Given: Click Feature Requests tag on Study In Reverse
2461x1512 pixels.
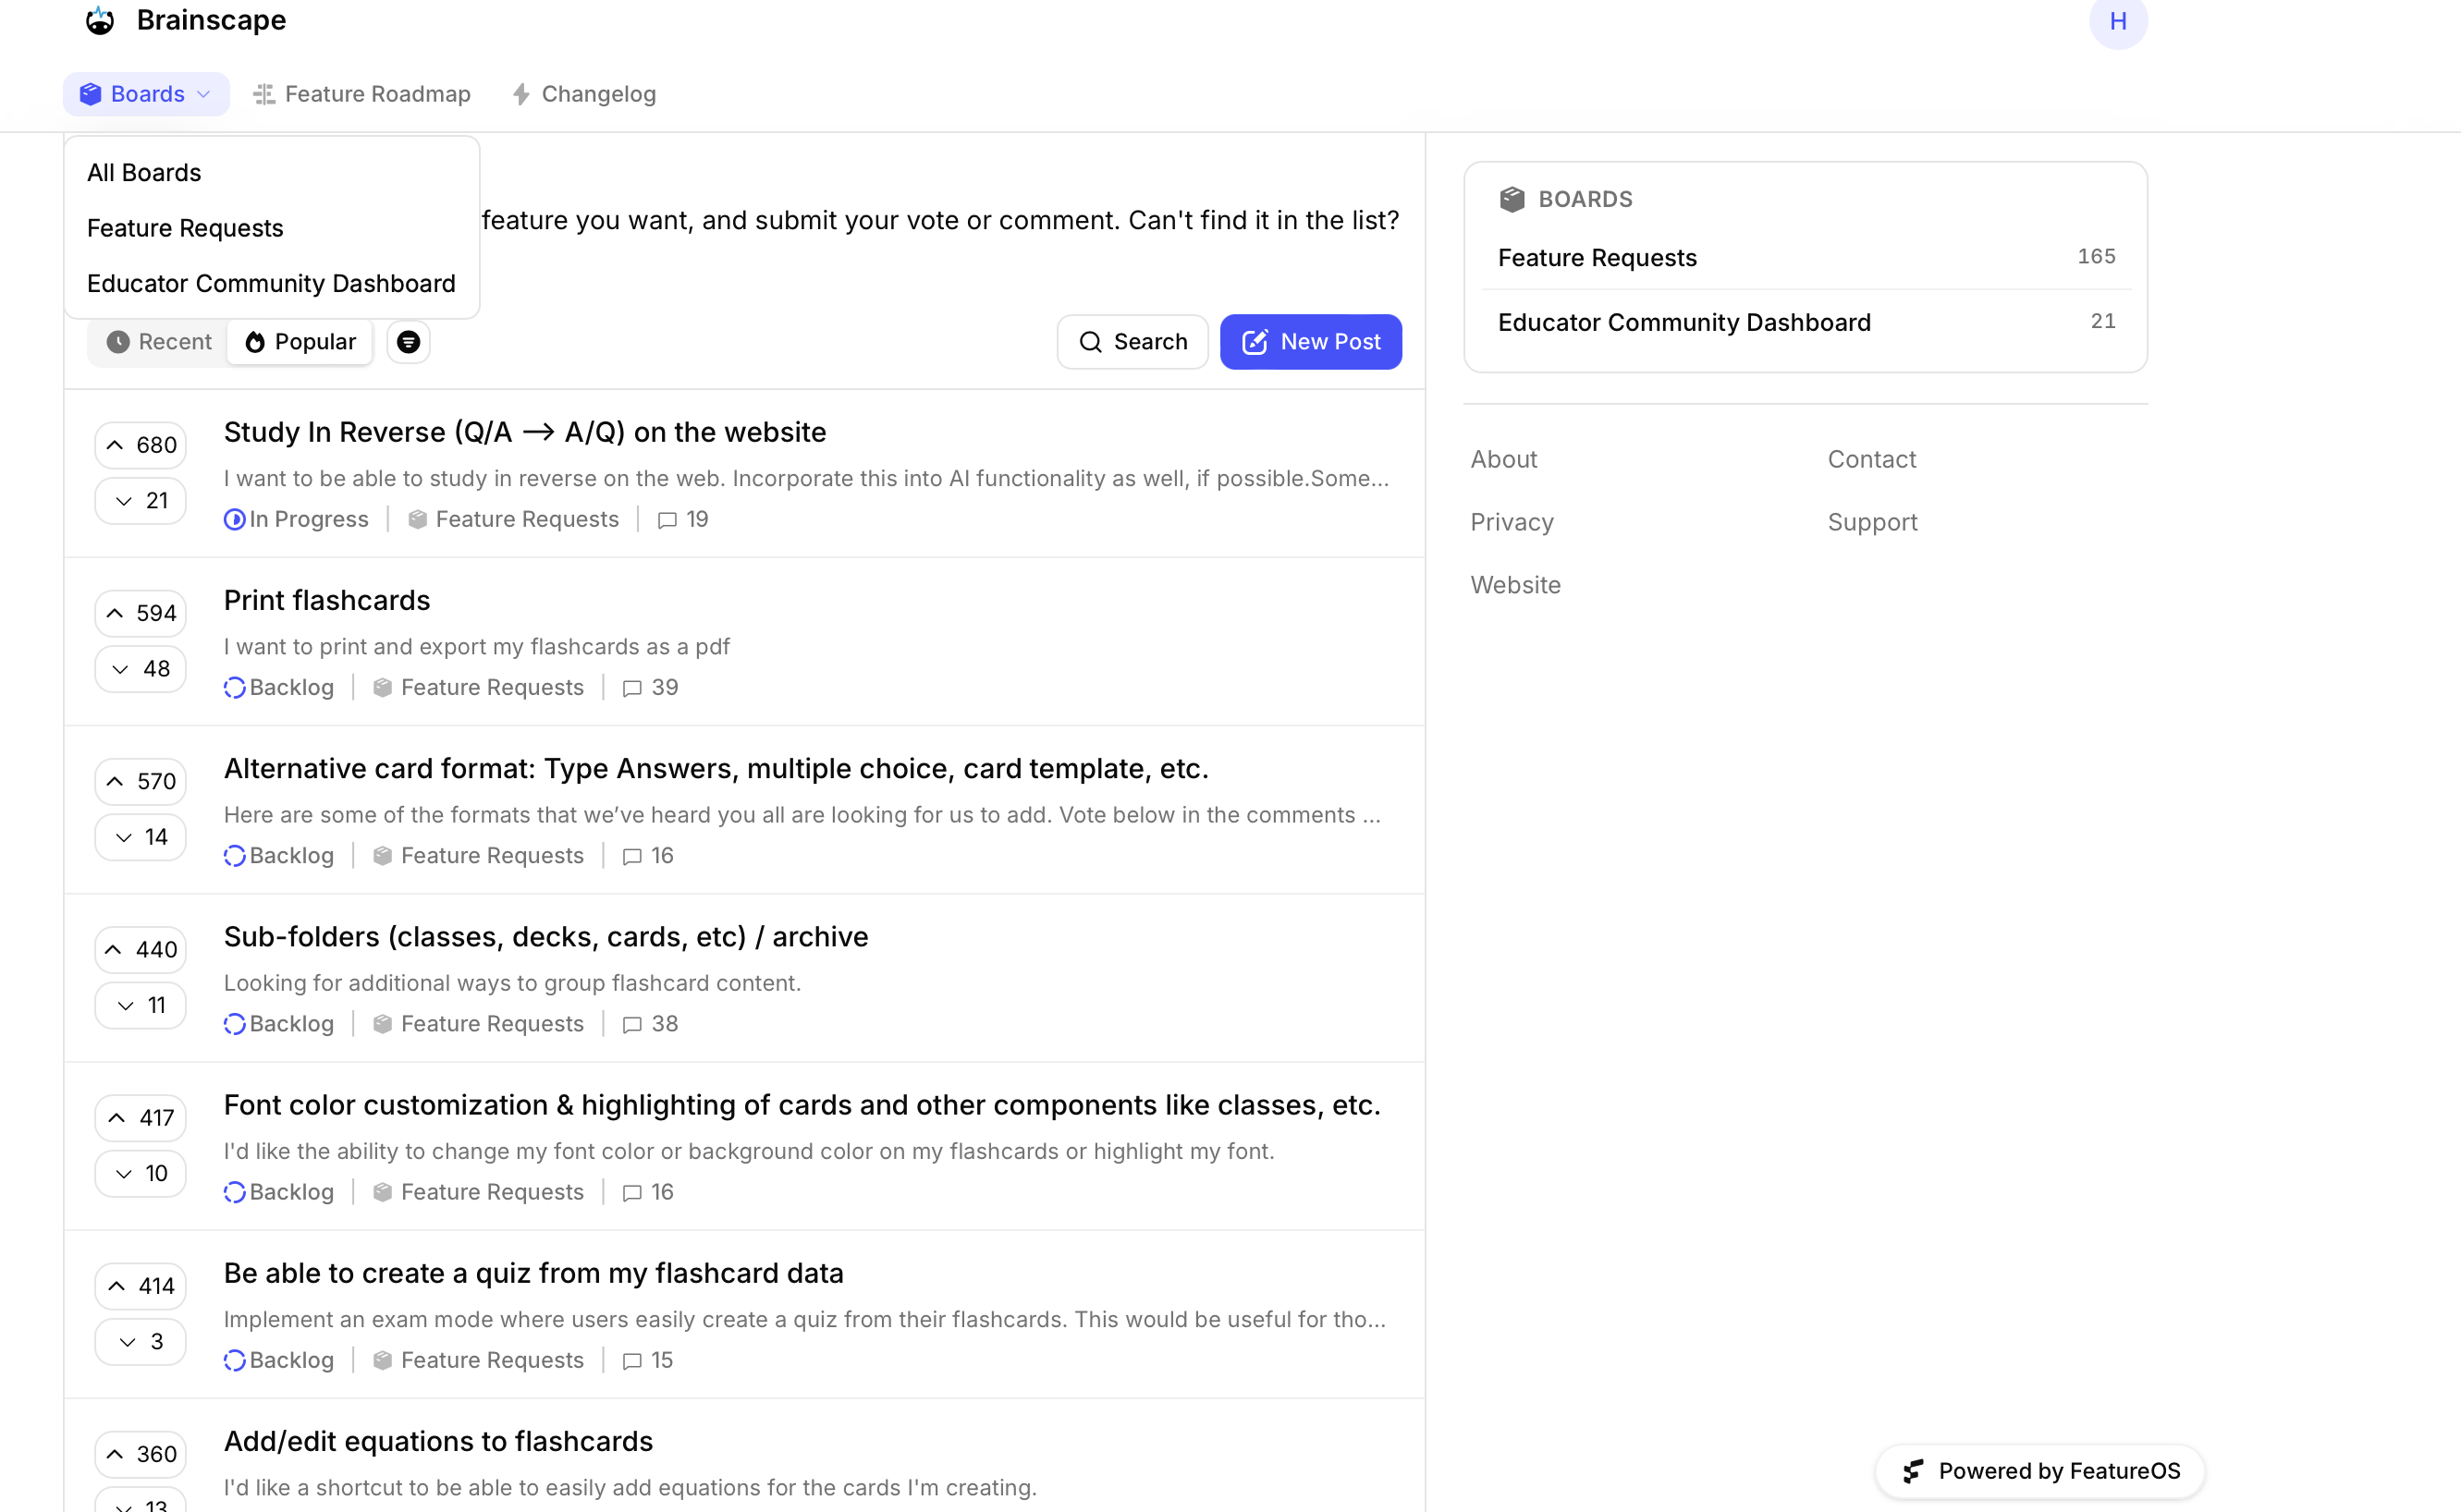Looking at the screenshot, I should pyautogui.click(x=513, y=519).
